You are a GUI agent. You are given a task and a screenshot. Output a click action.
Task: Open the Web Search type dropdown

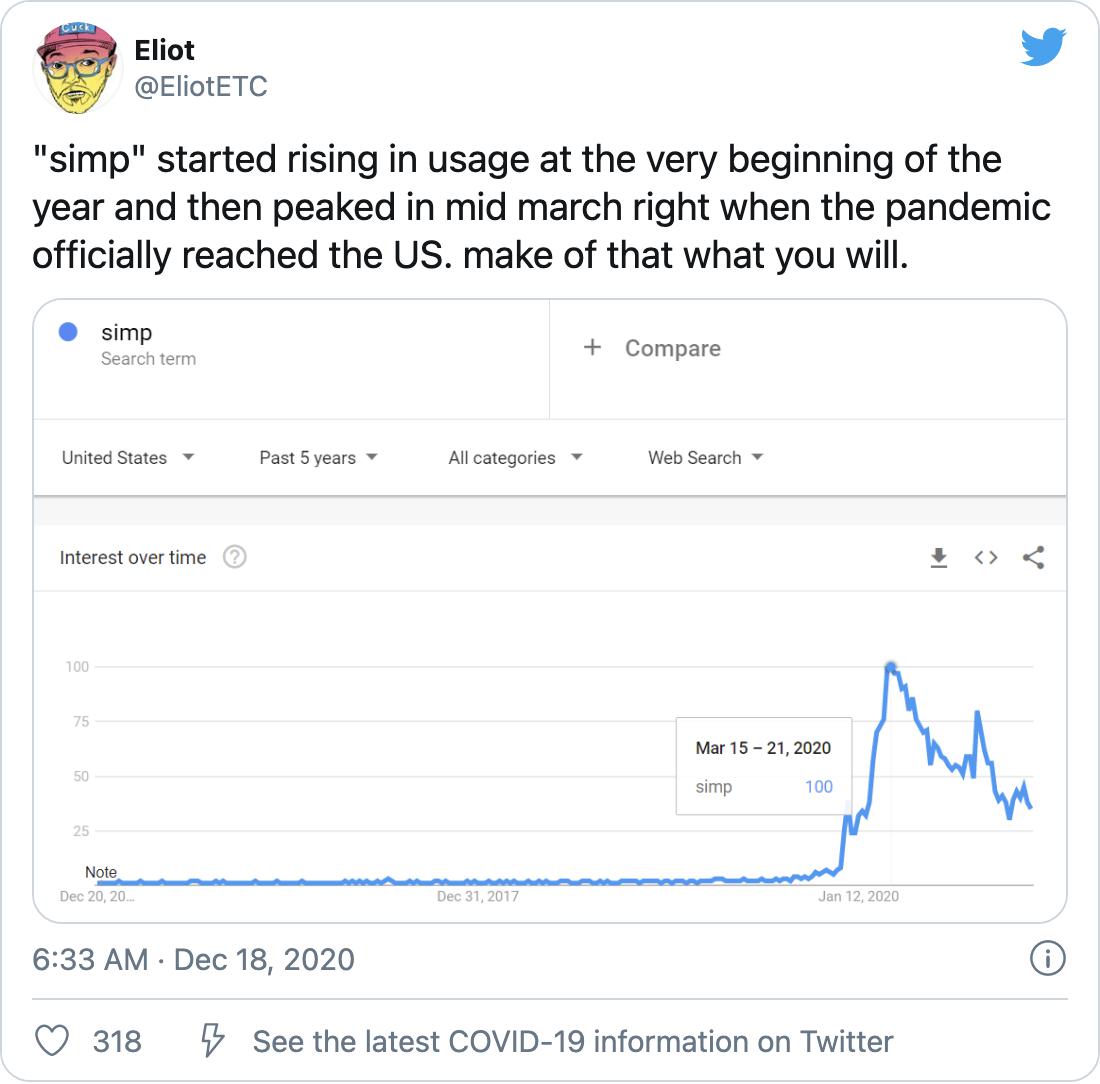[x=705, y=458]
